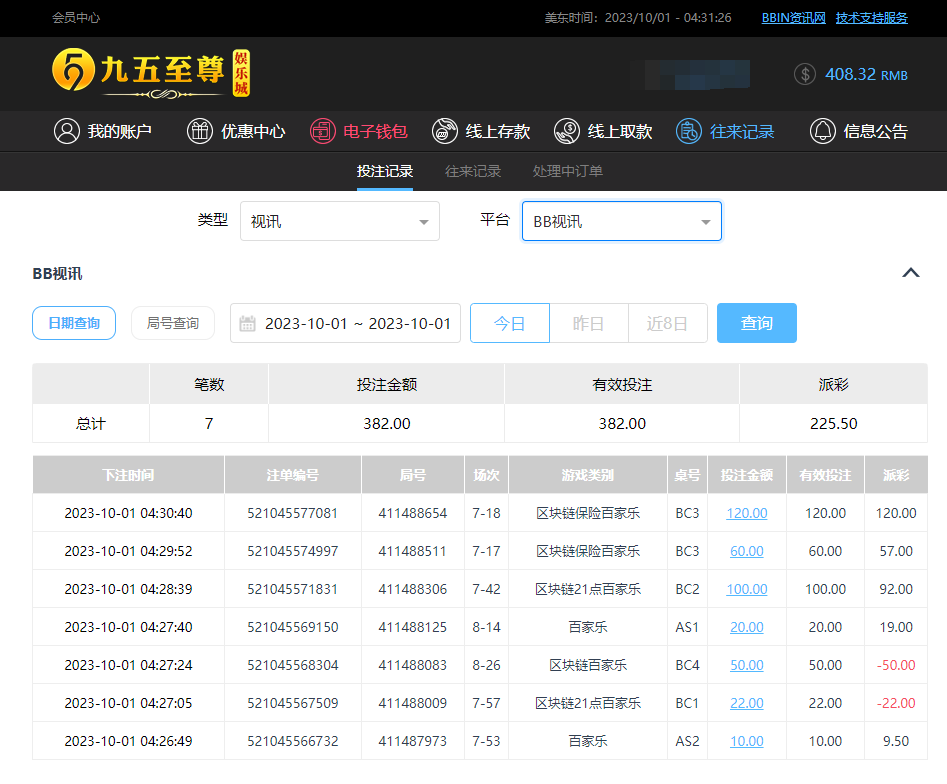Select the 电子钱包 wallet icon
Image resolution: width=947 pixels, height=784 pixels.
click(x=322, y=131)
